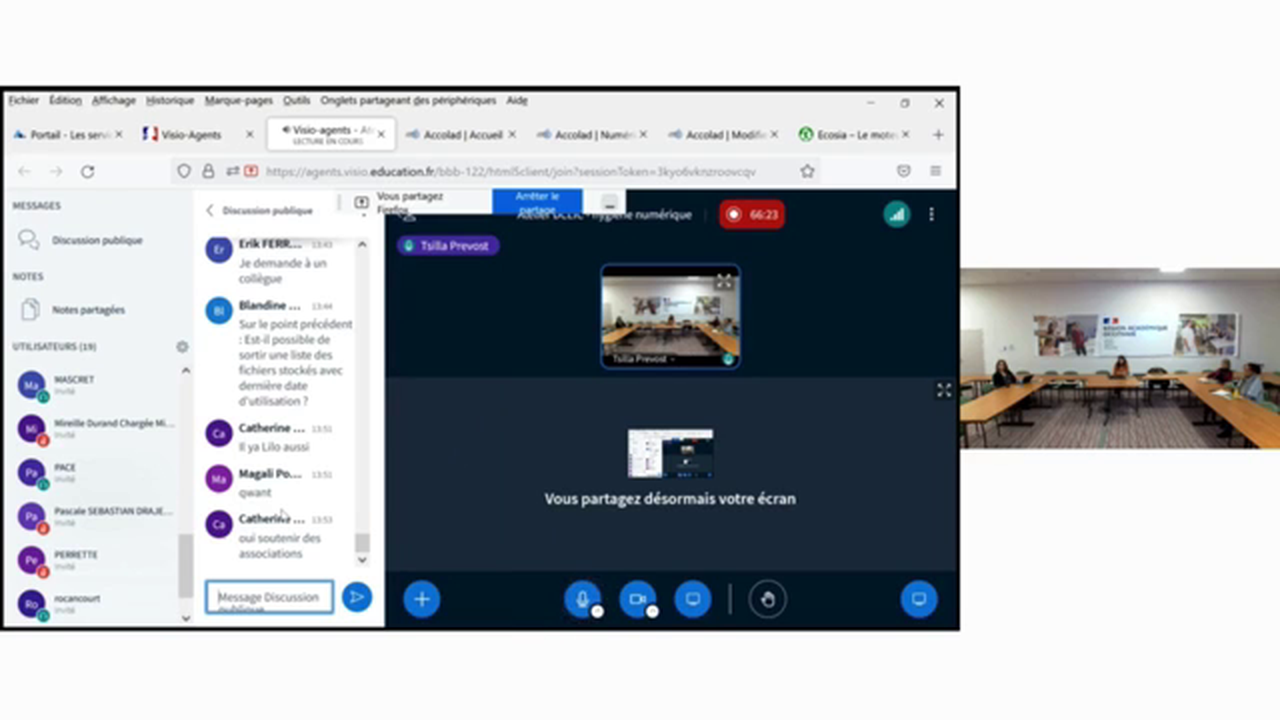
Task: Make the screen share area fullscreen
Action: (943, 391)
